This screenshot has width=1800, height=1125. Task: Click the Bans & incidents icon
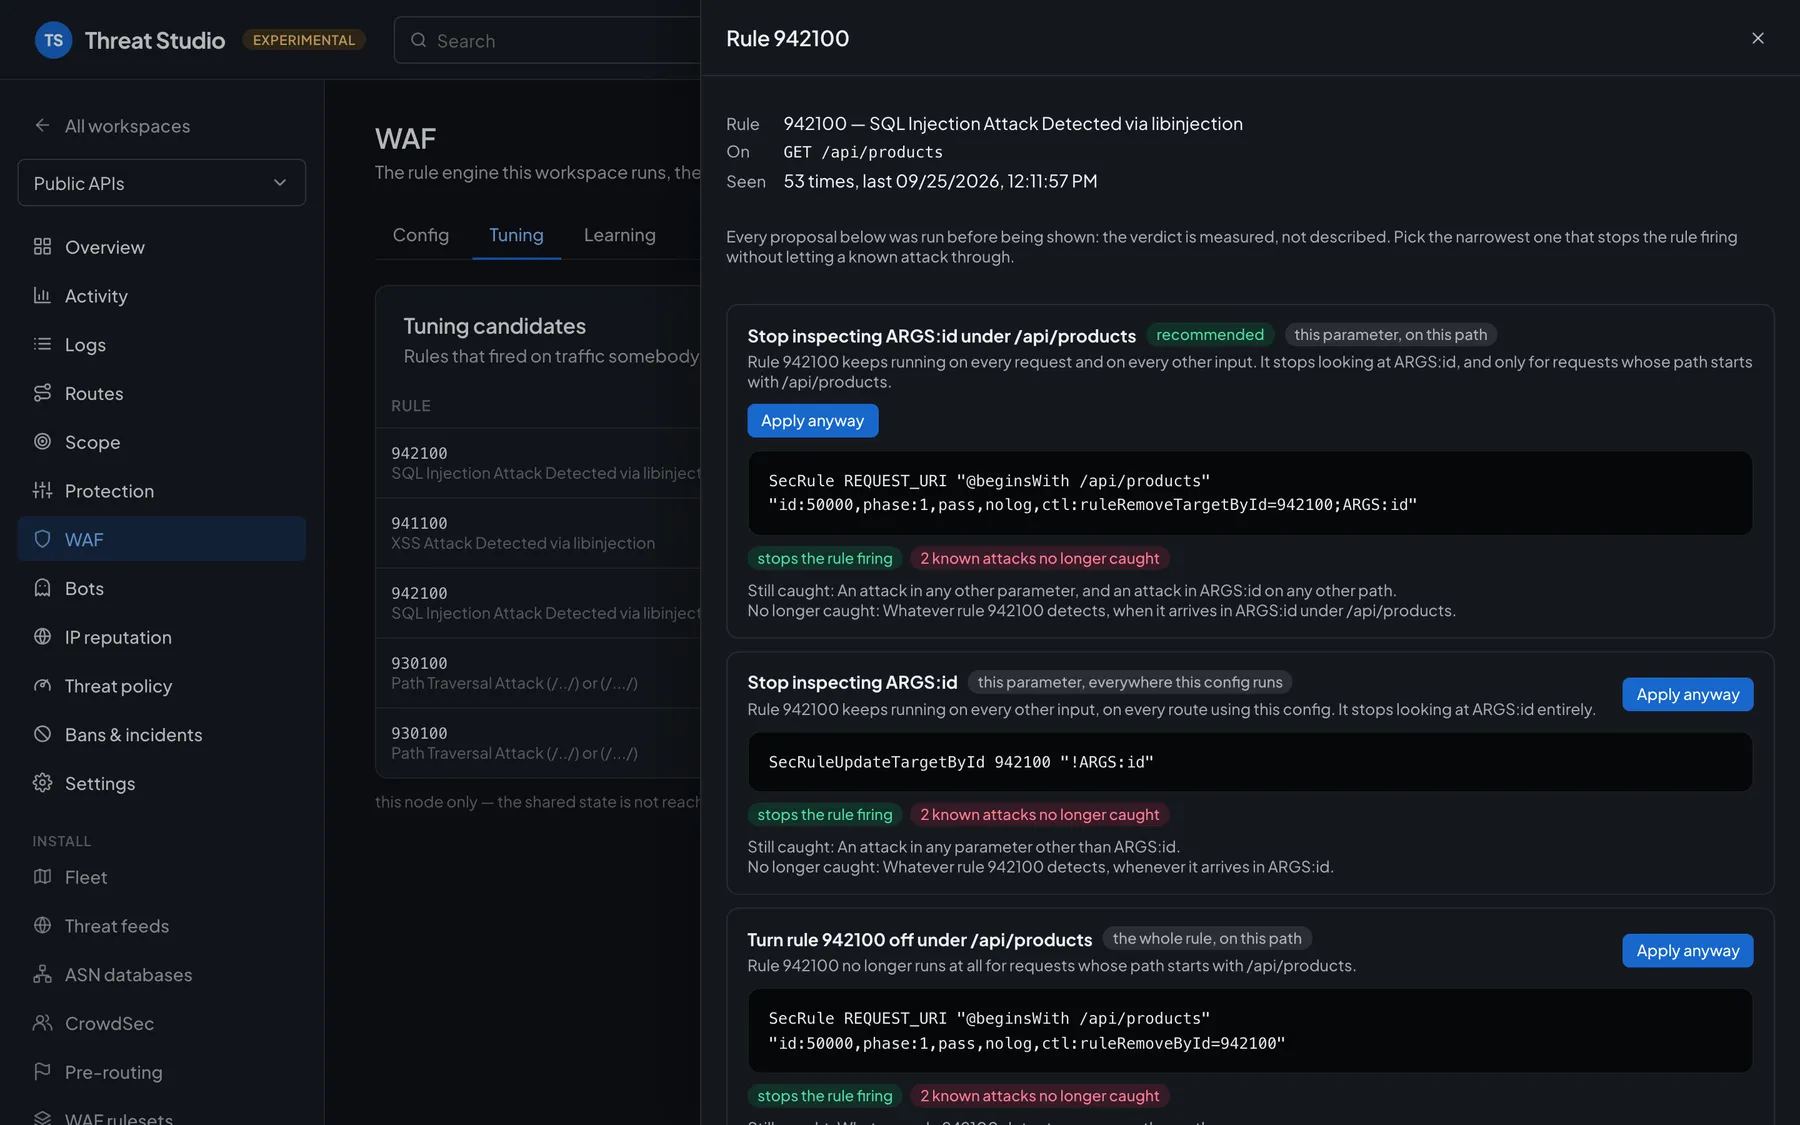tap(42, 735)
